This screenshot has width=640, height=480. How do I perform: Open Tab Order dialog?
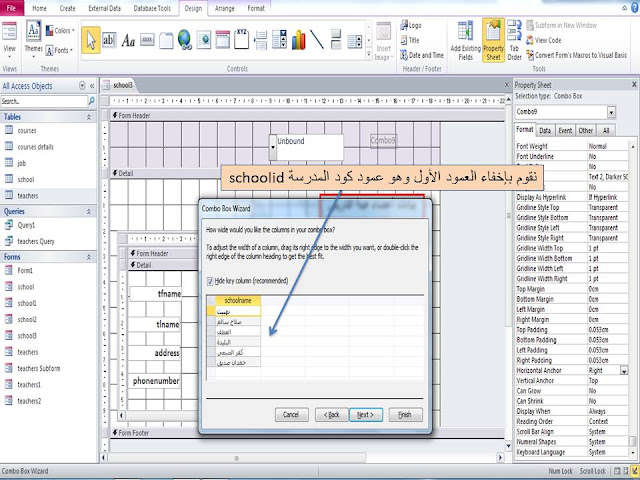pyautogui.click(x=514, y=41)
